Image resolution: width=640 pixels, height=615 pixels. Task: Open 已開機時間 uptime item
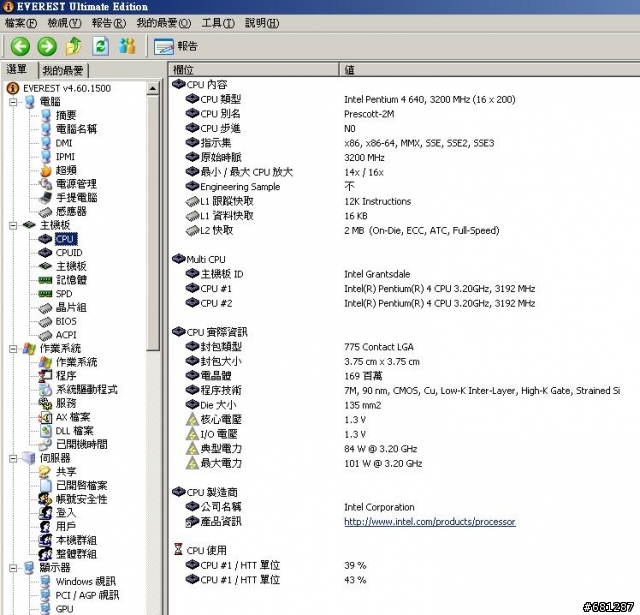[x=82, y=444]
